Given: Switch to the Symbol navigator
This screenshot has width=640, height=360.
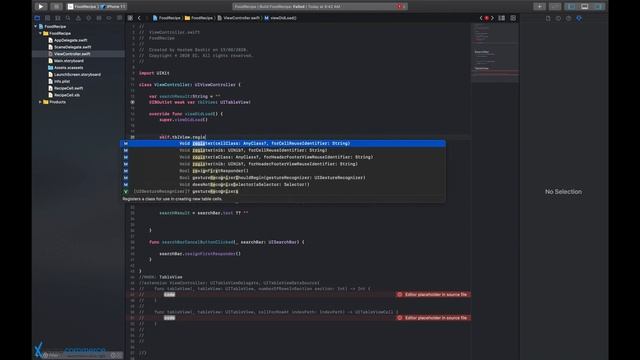Looking at the screenshot, I should [58, 18].
